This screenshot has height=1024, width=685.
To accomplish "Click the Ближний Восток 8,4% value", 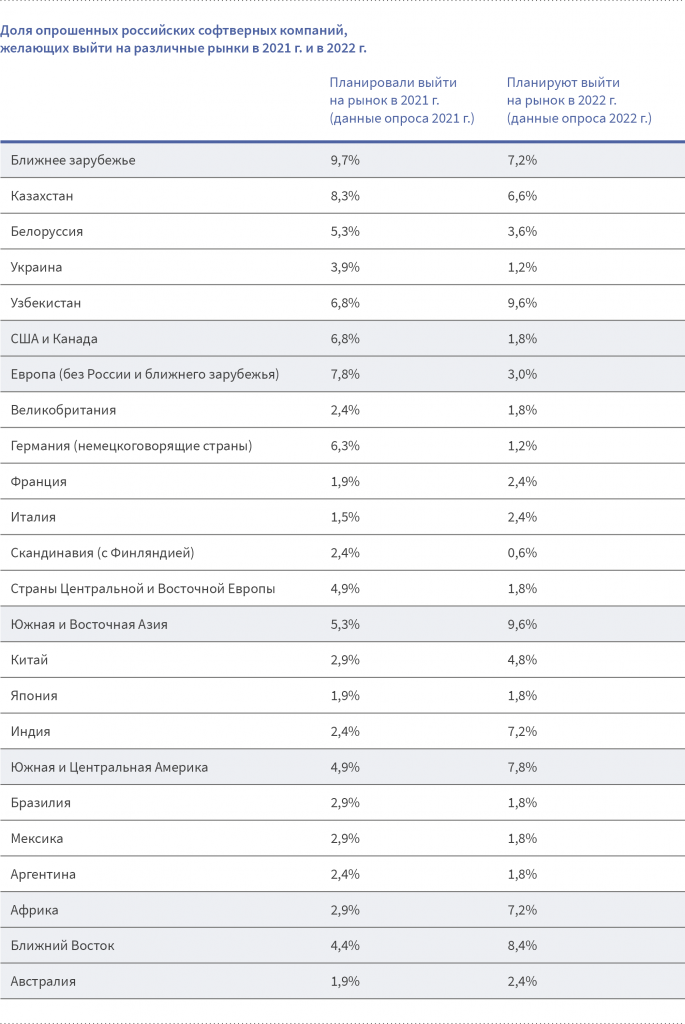I will 522,946.
